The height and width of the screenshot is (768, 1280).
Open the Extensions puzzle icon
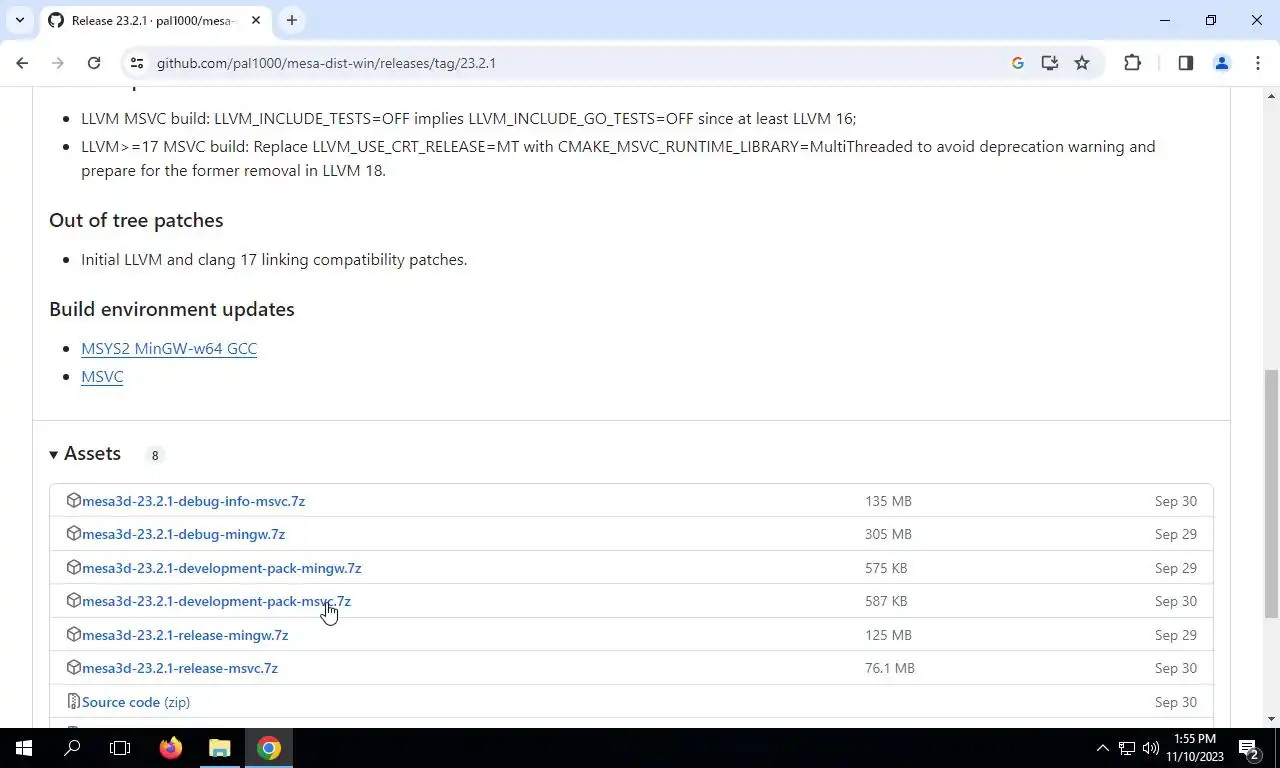tap(1132, 63)
